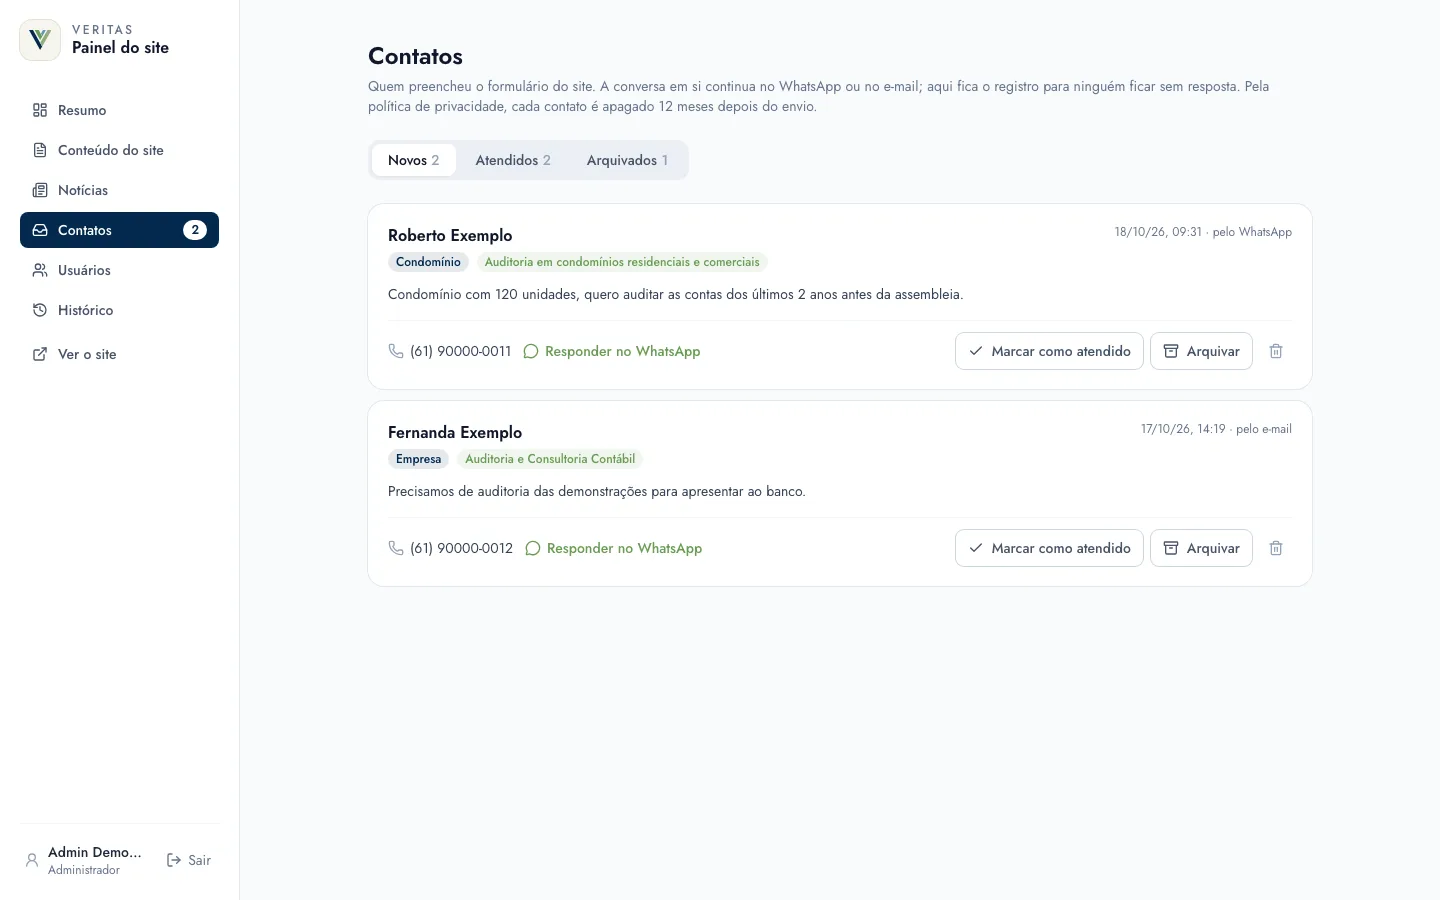
Task: Mark Fernanda Exemplo as atendido
Action: click(x=1049, y=548)
